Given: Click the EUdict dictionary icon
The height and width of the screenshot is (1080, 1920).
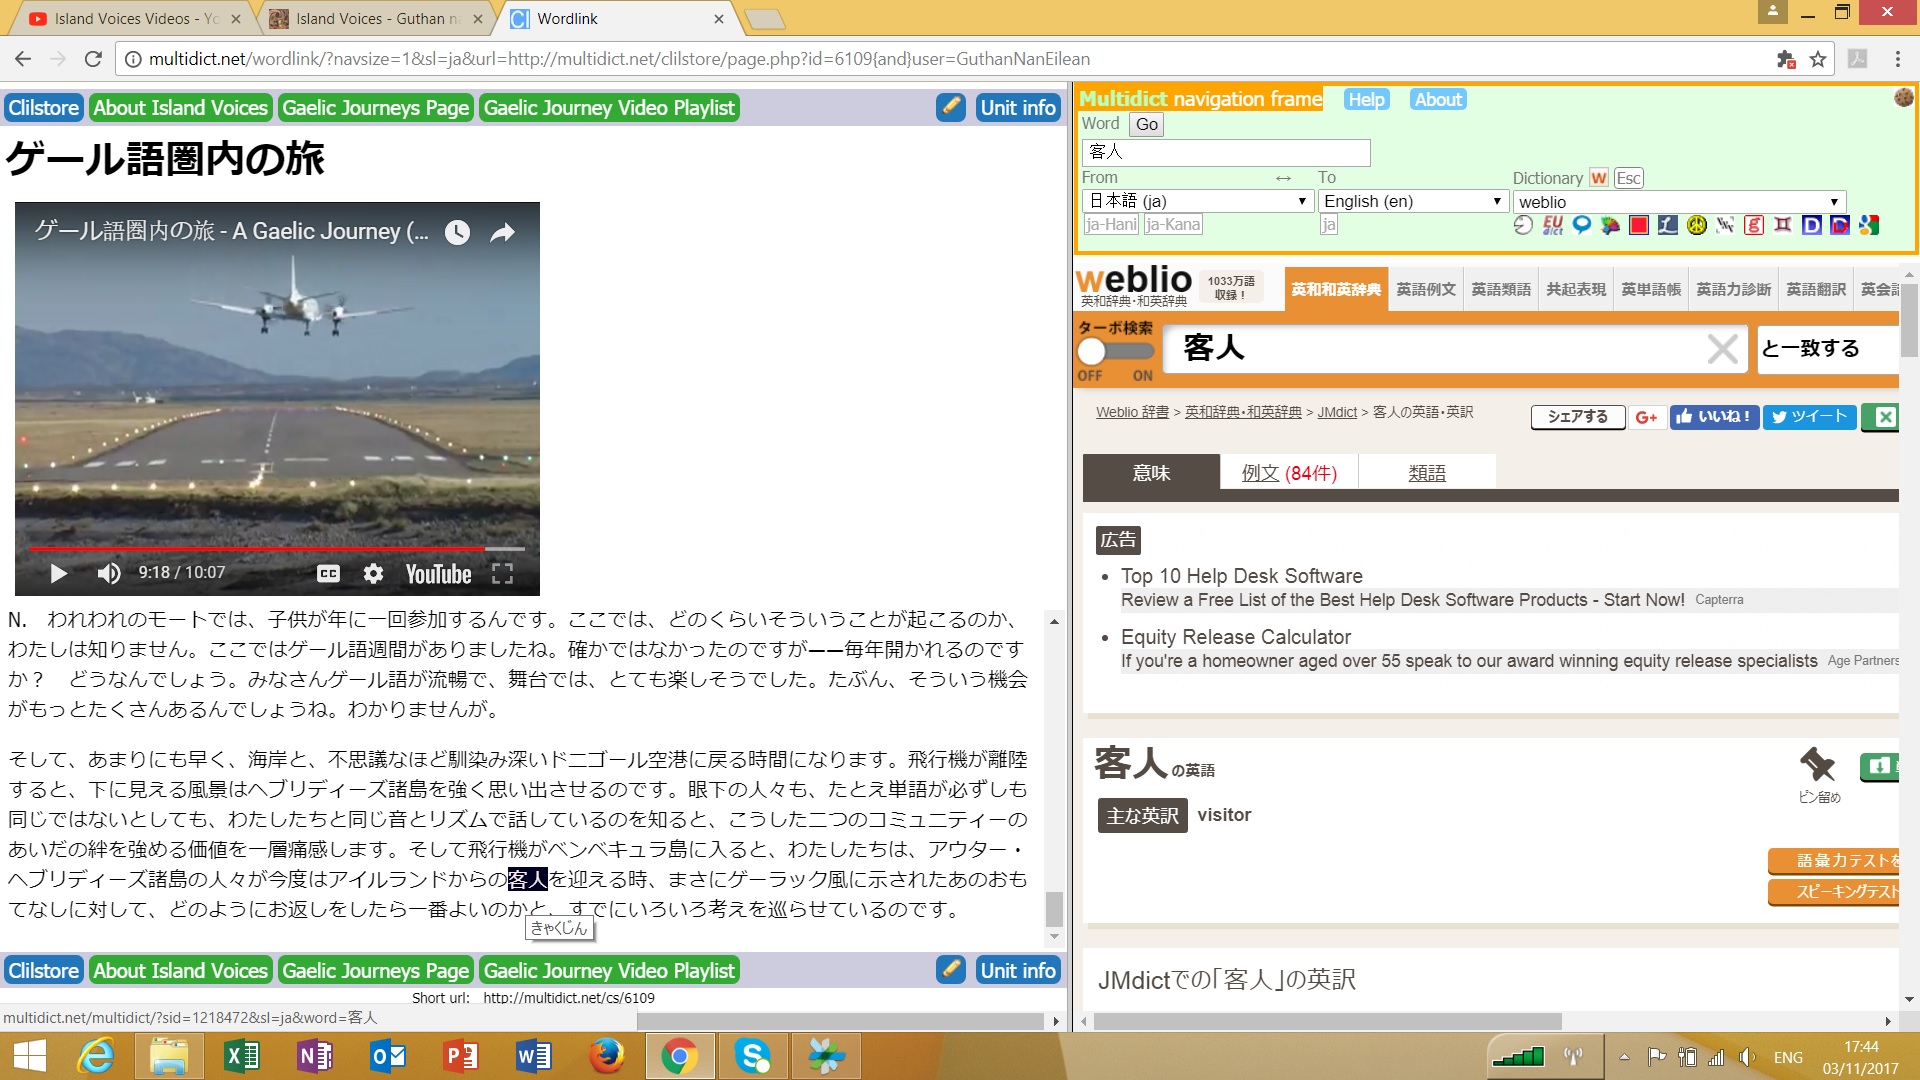Looking at the screenshot, I should point(1552,225).
